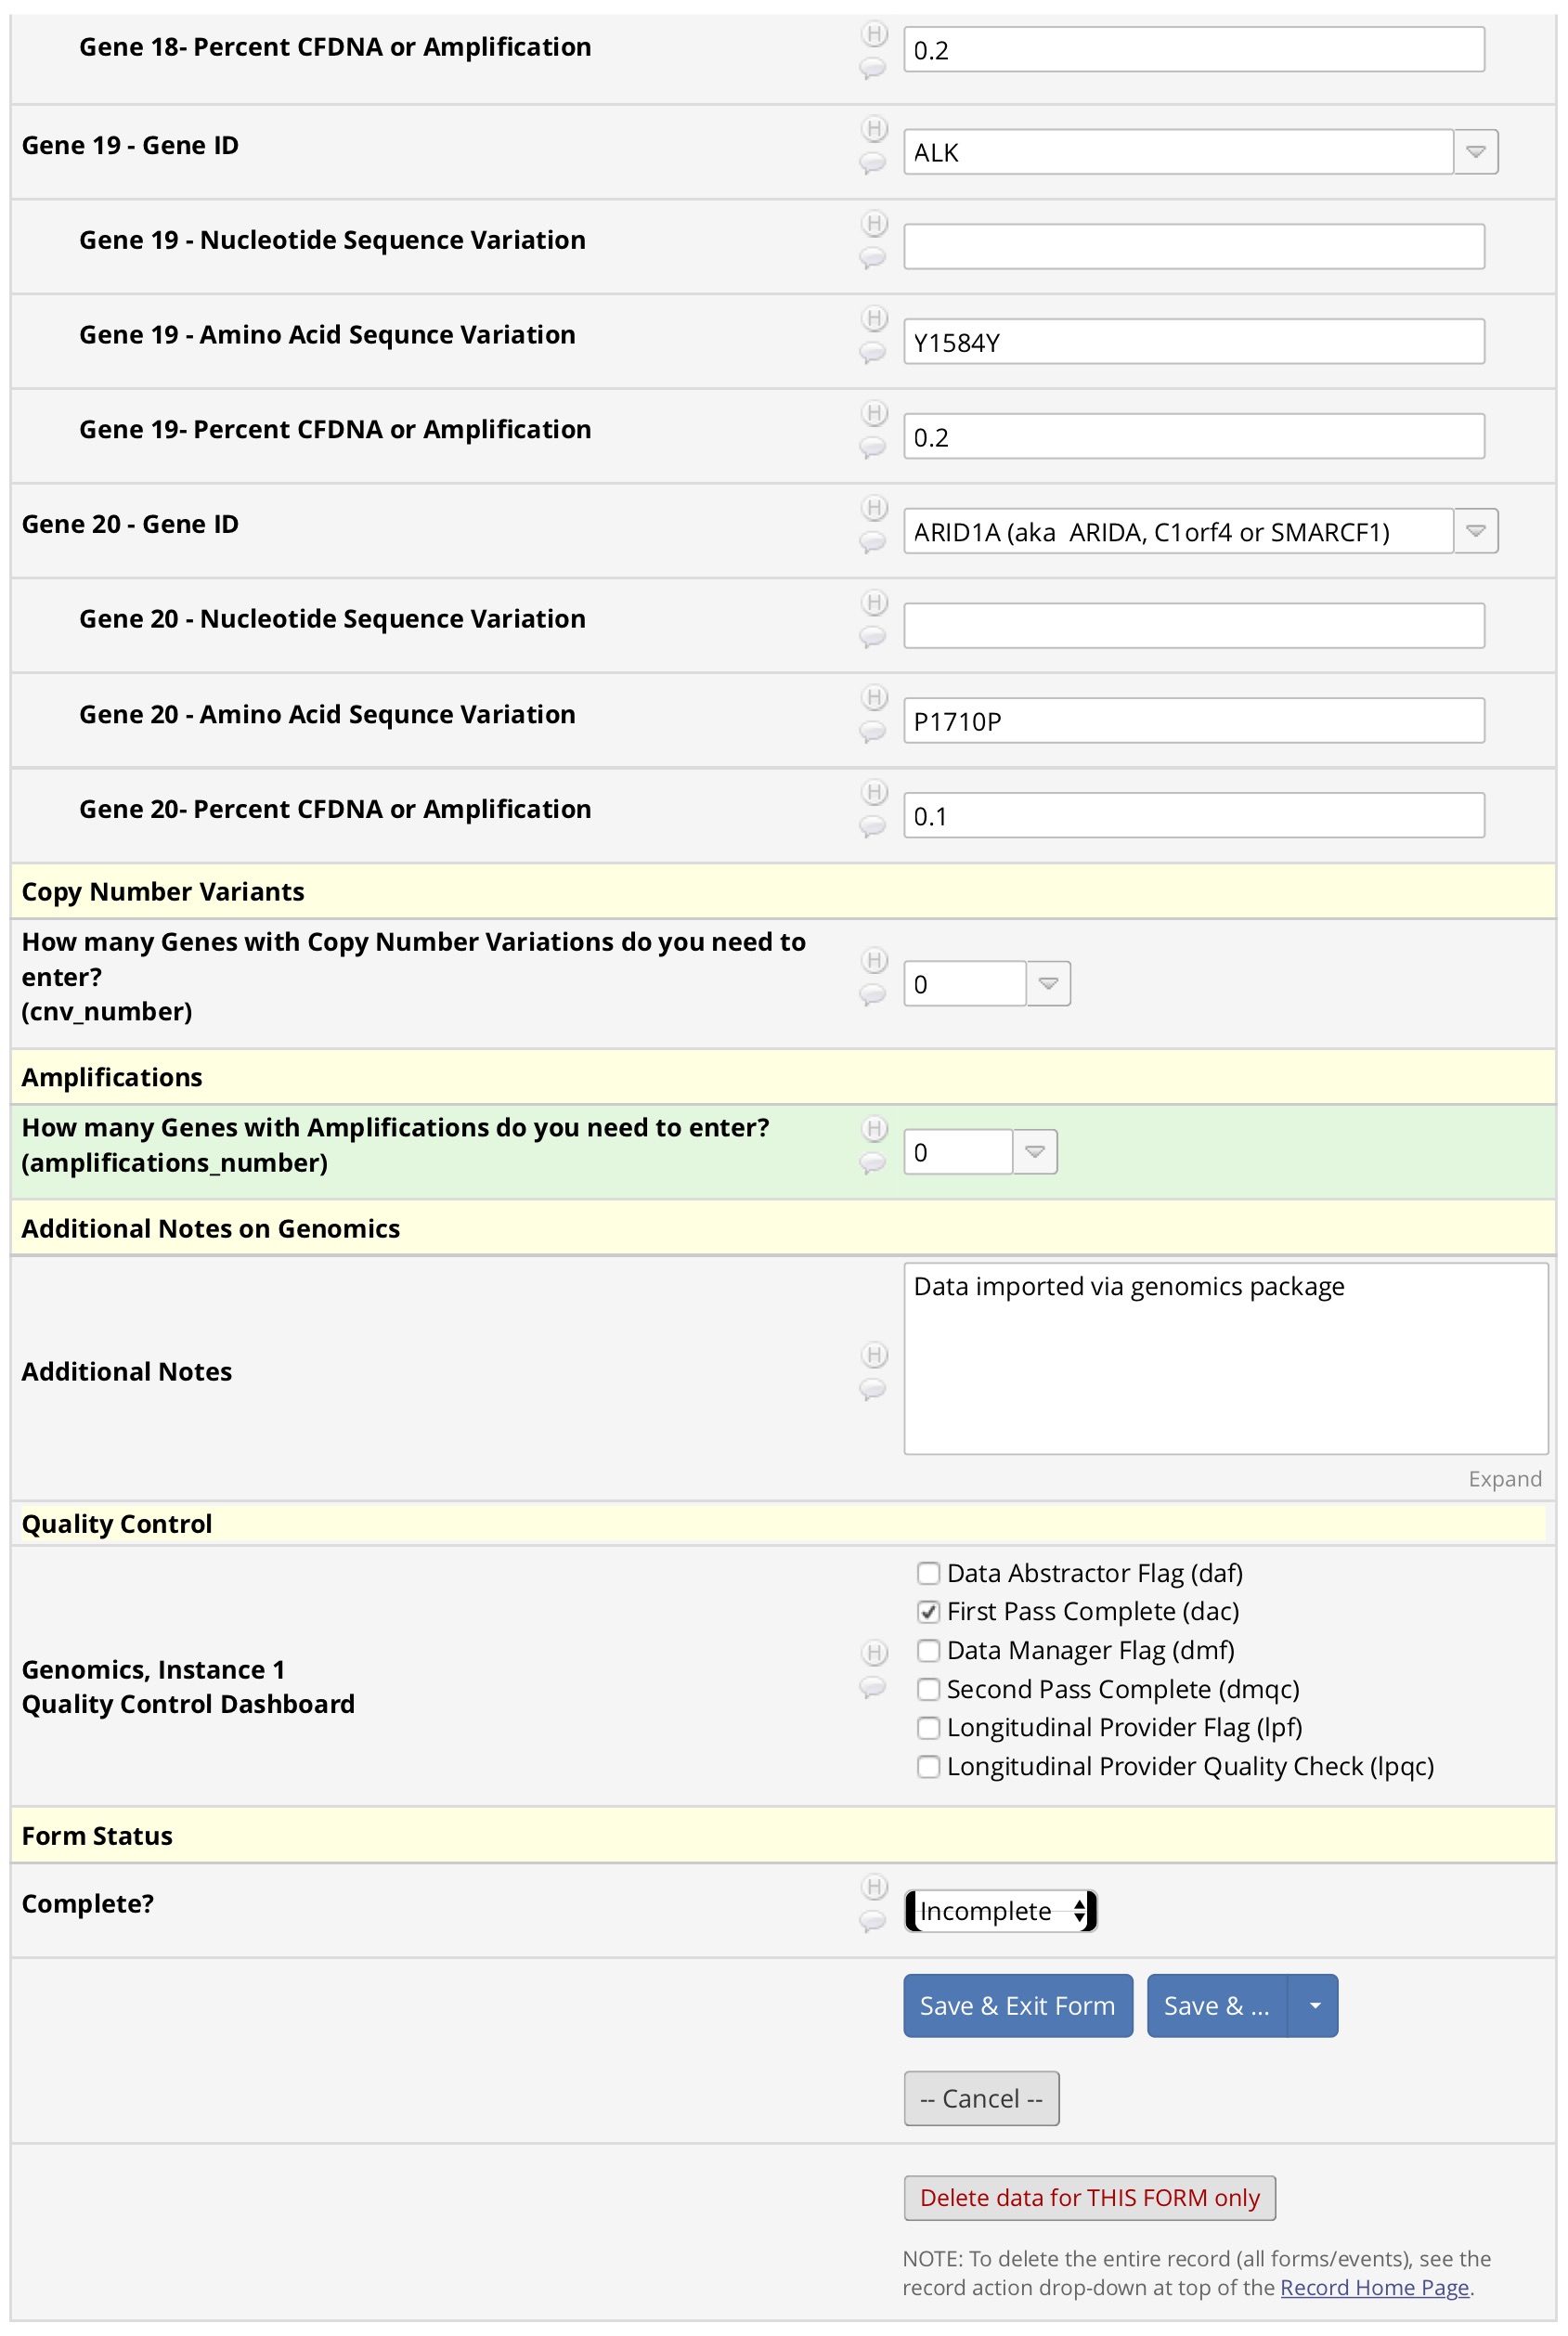Viewport: 1568px width, 2336px height.
Task: Open comment balloon for Quality Control Dashboard
Action: point(872,1687)
